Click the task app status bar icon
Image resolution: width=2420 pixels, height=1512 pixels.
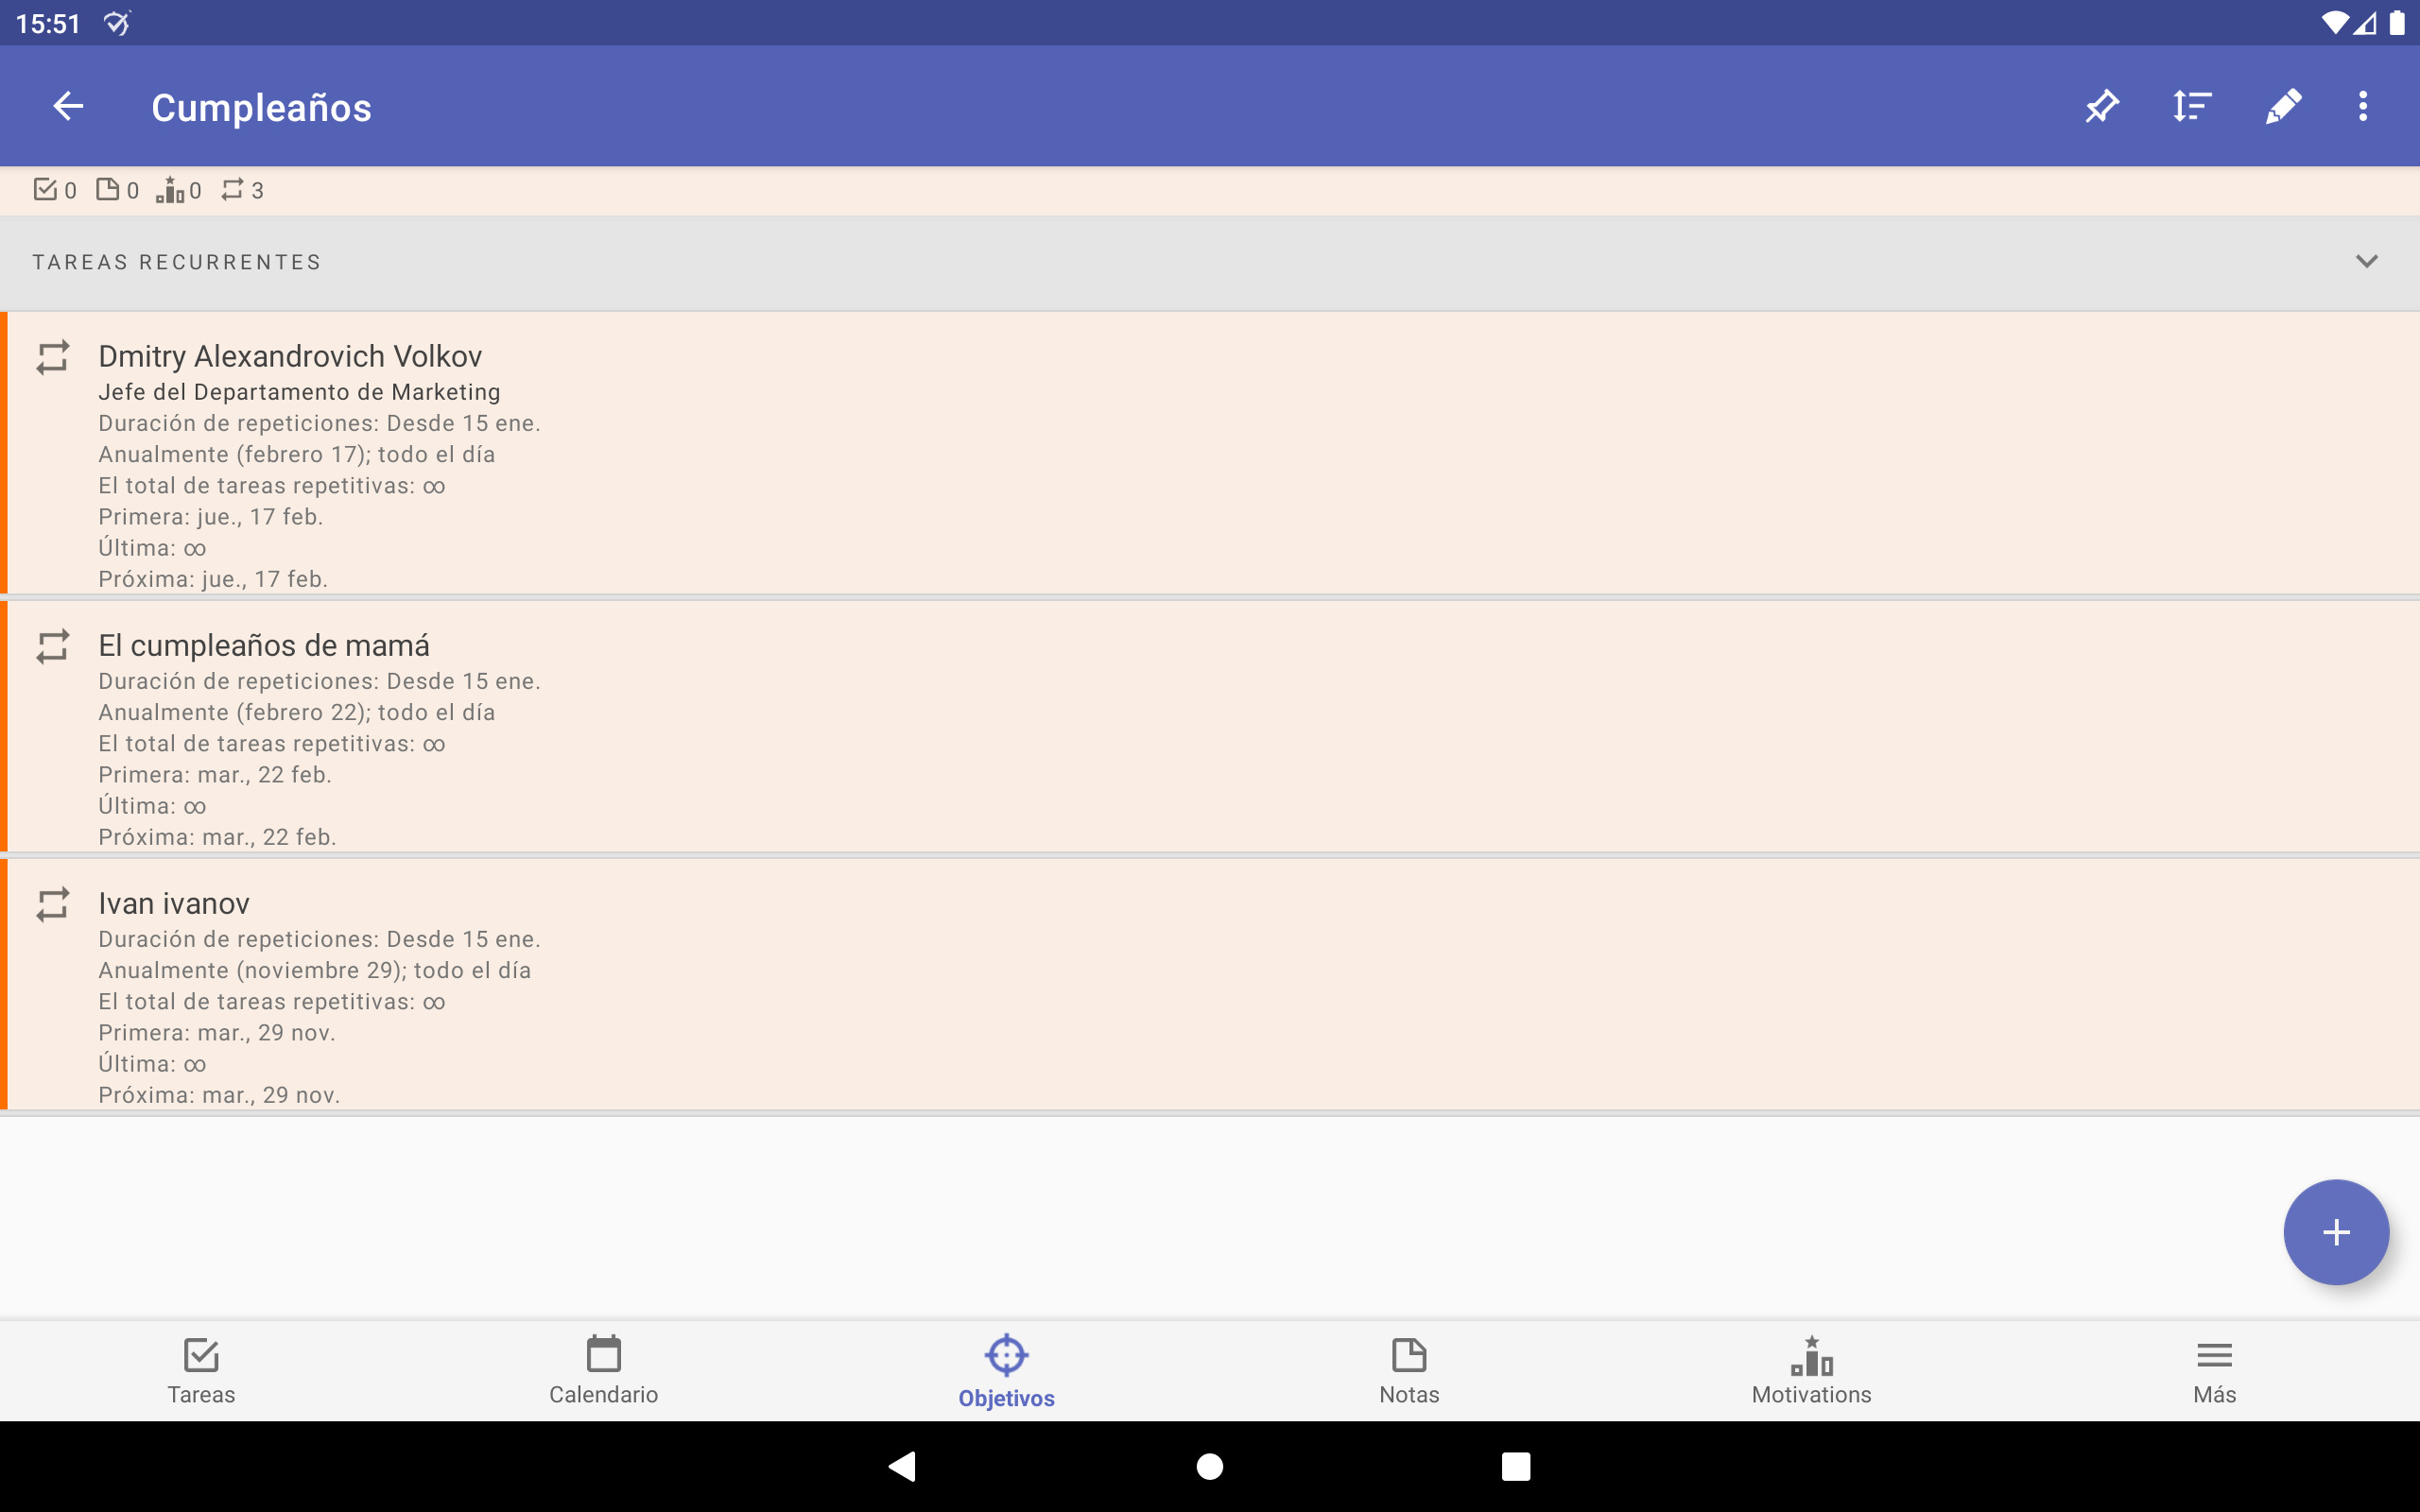(x=117, y=23)
